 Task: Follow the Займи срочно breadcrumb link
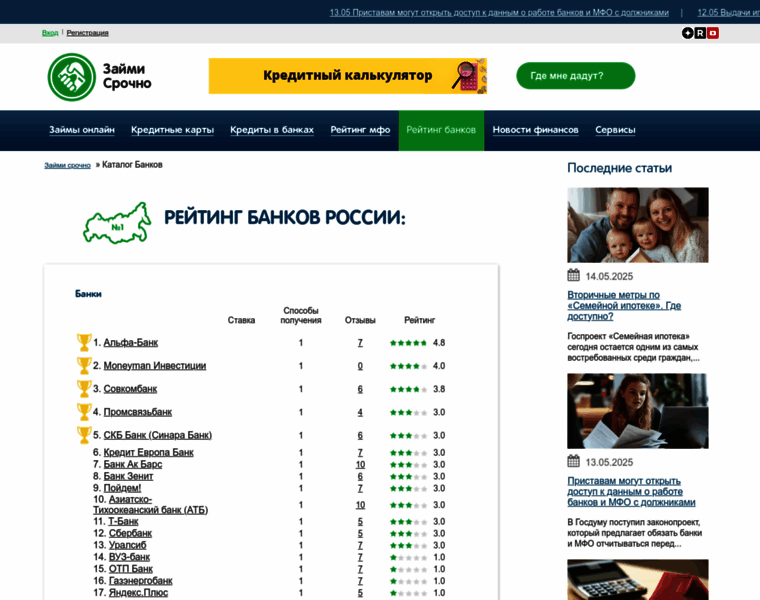click(67, 165)
